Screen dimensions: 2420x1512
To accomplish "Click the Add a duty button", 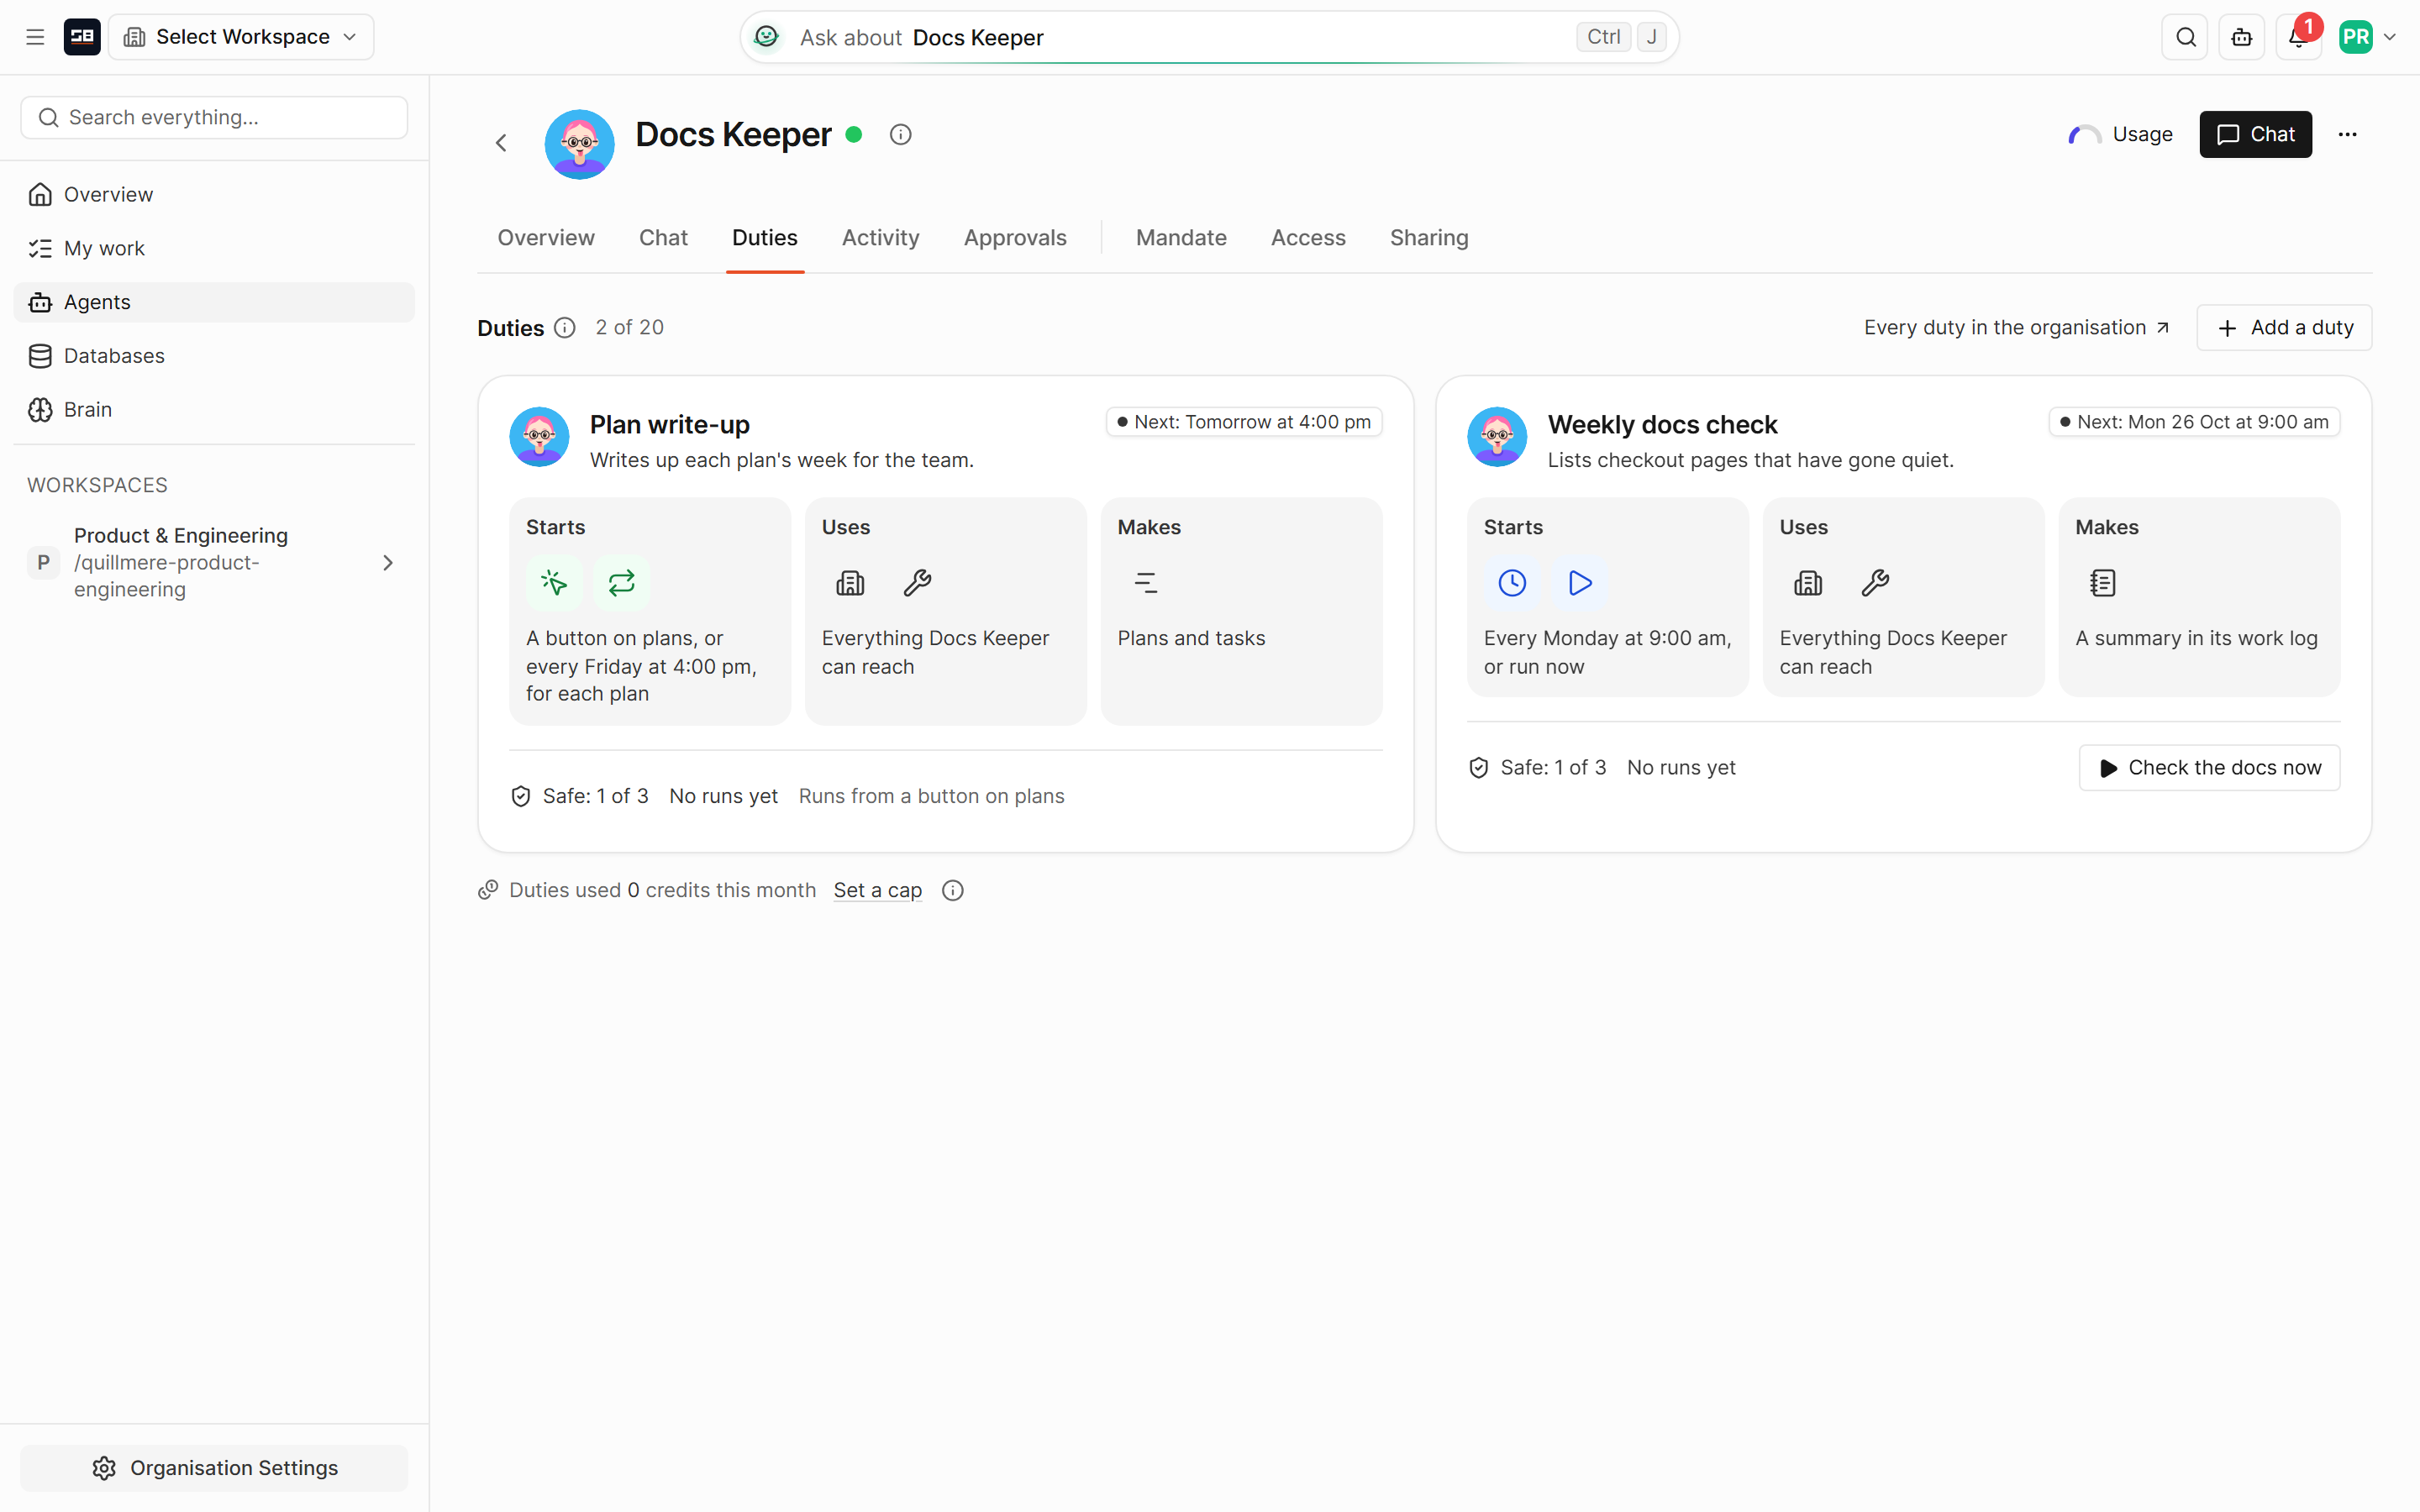I will pyautogui.click(x=2284, y=328).
